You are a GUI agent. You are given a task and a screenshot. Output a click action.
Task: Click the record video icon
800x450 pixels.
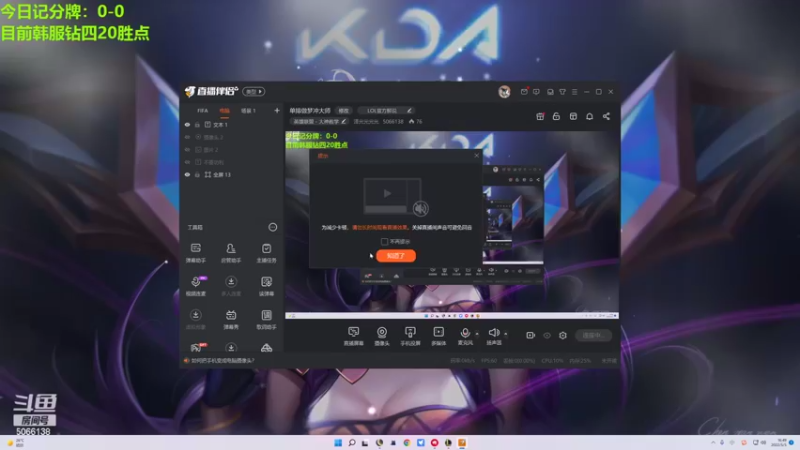531,335
